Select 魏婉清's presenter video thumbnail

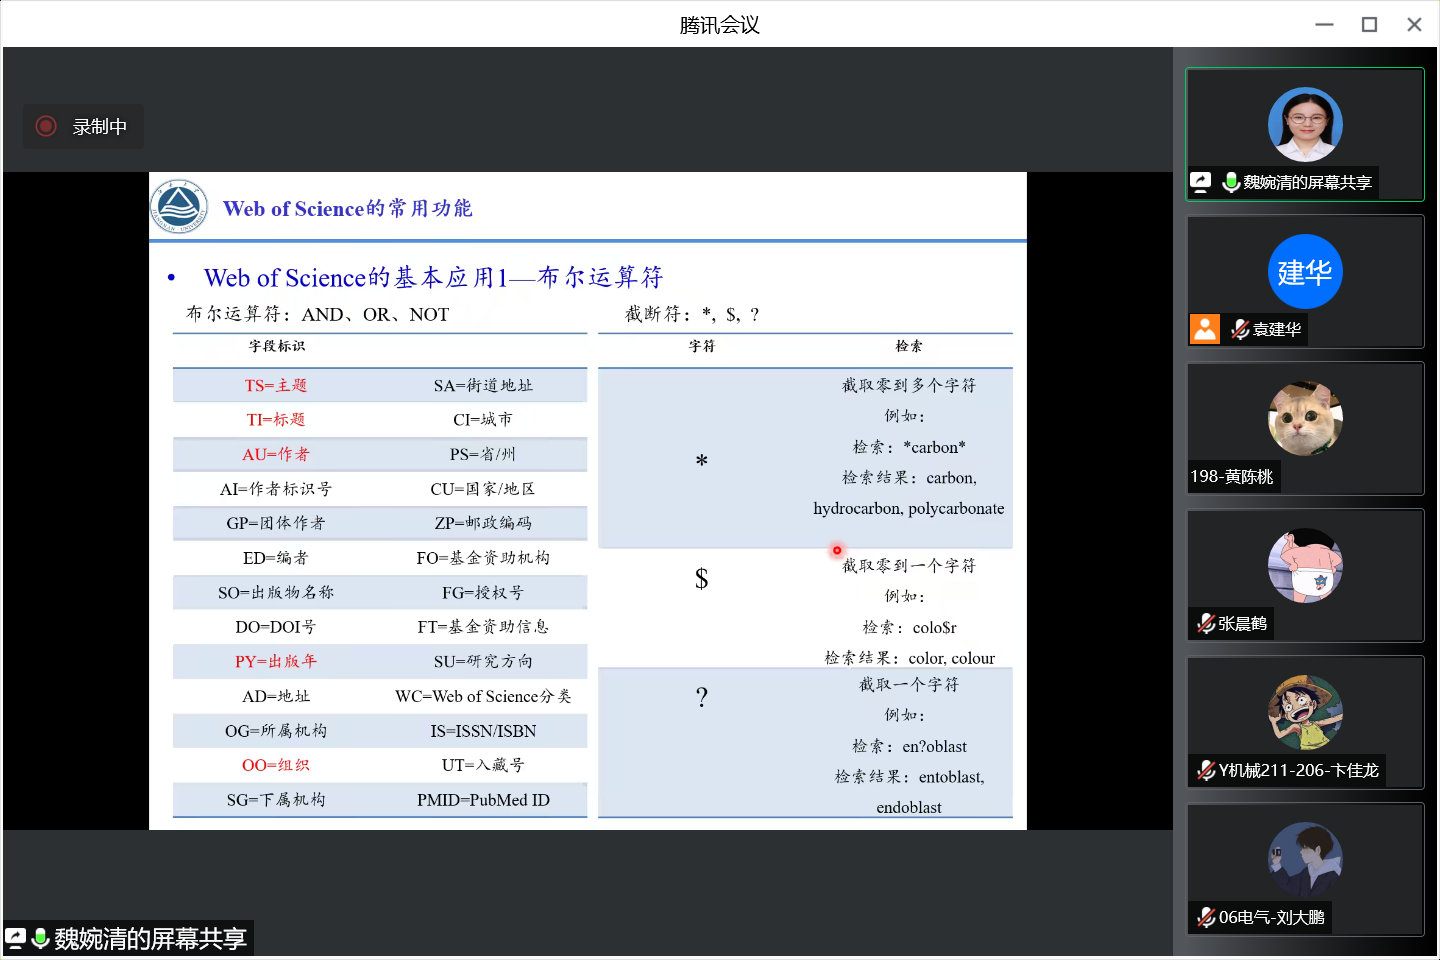[x=1305, y=125]
